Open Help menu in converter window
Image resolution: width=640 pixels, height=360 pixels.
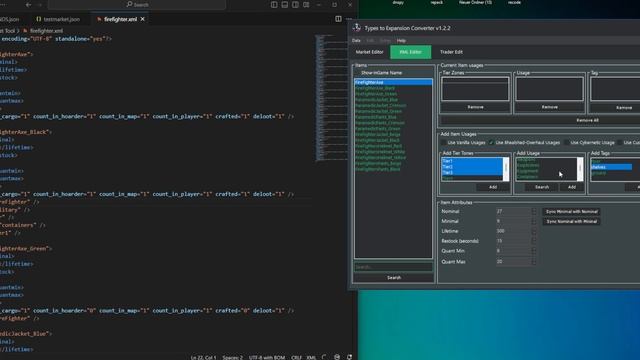pyautogui.click(x=401, y=40)
